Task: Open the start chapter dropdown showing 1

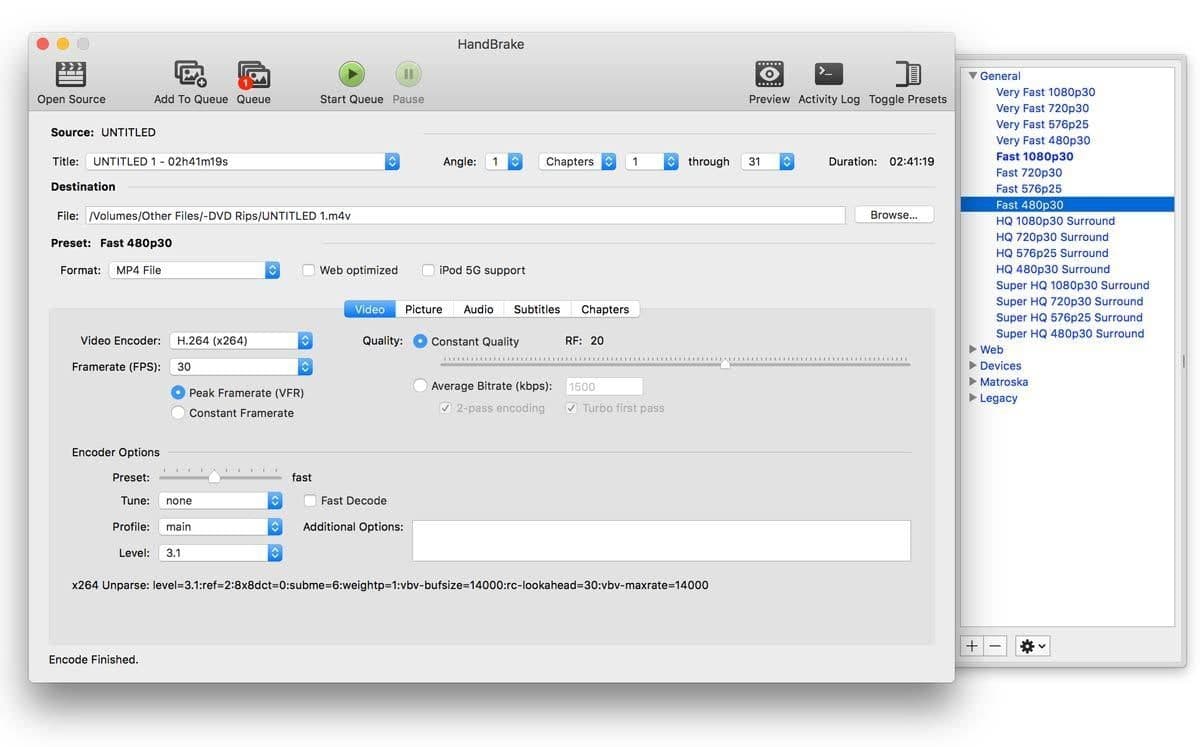Action: point(652,161)
